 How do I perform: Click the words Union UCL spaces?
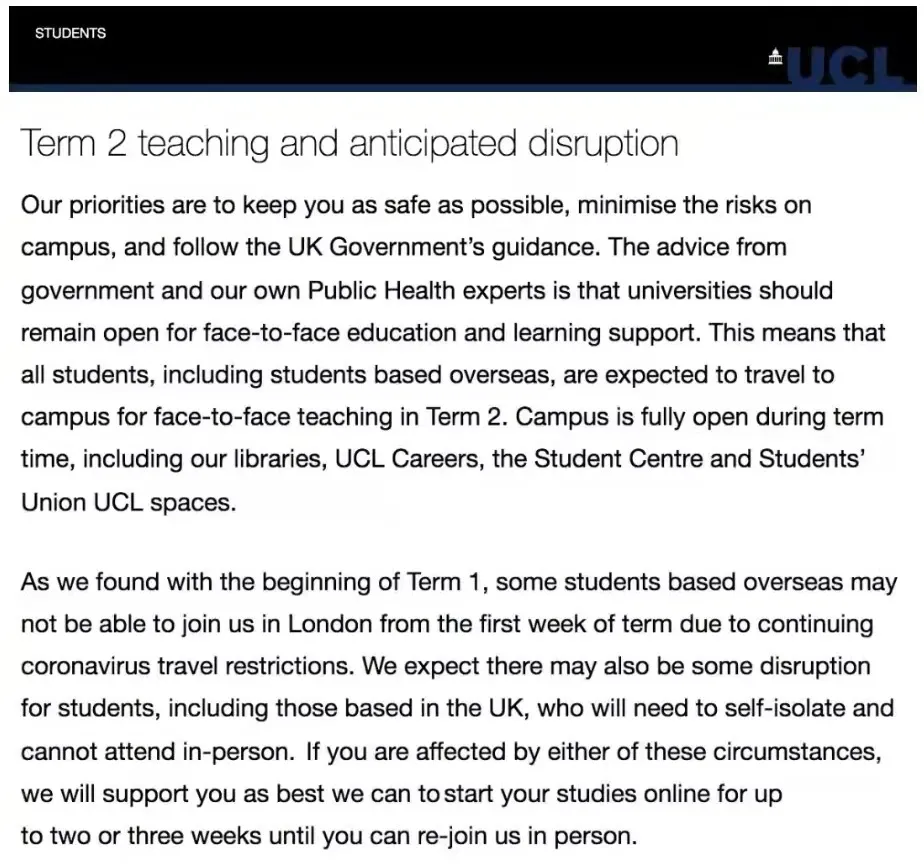(128, 502)
